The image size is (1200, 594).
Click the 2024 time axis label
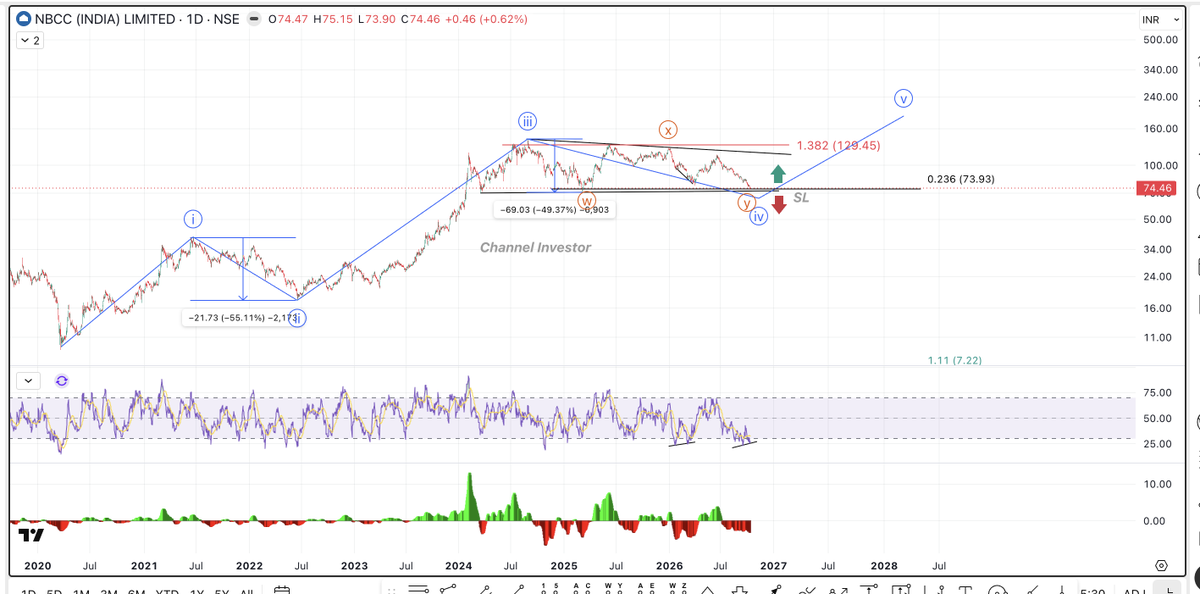(x=460, y=566)
